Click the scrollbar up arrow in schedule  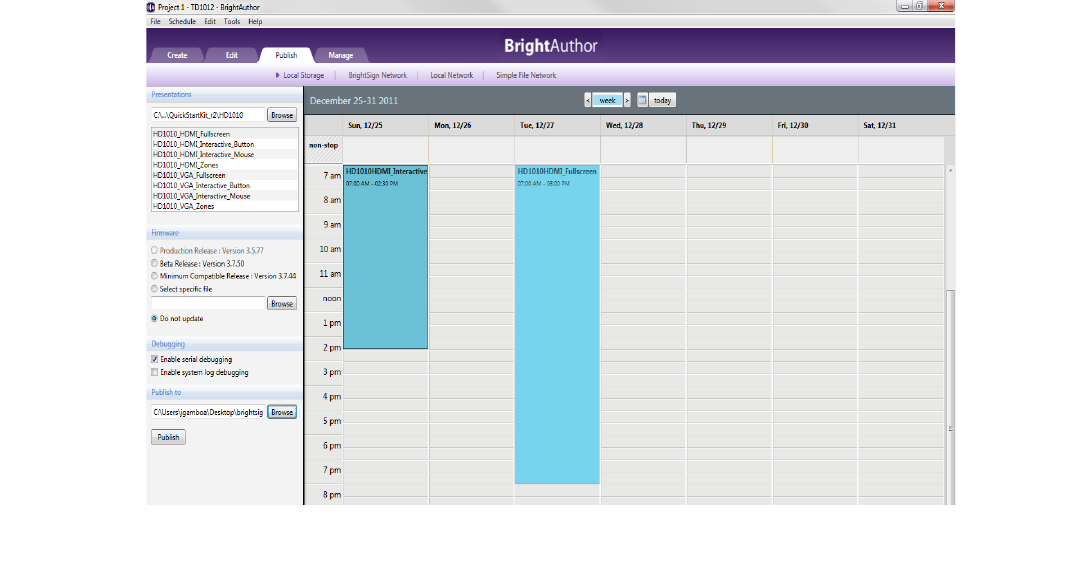point(951,170)
